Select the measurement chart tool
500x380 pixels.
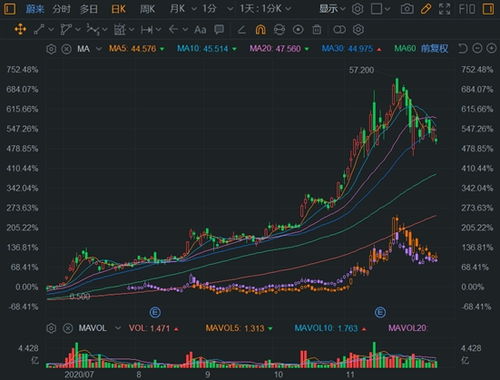click(x=120, y=30)
